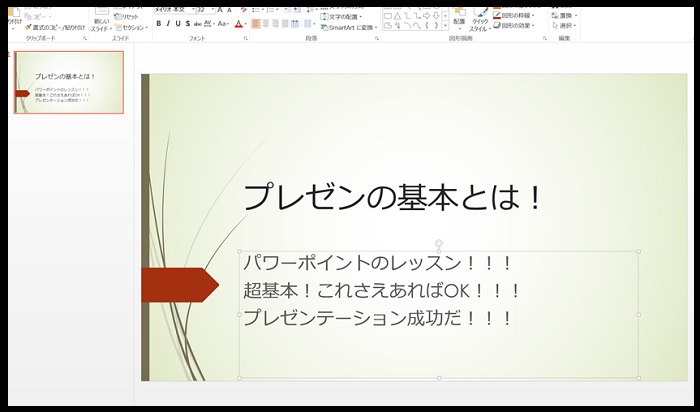Select the right arrow shape in the gallery
The width and height of the screenshot is (700, 412).
click(x=427, y=16)
